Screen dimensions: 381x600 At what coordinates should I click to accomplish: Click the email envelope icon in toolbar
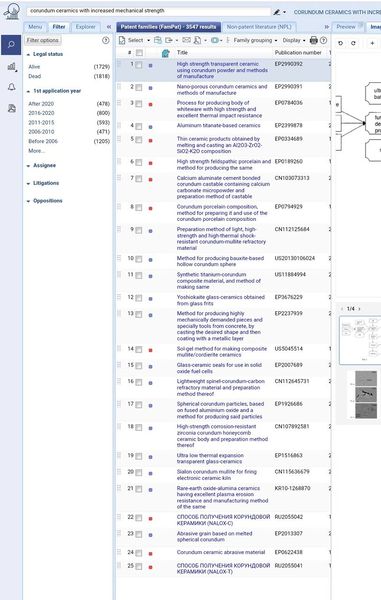click(186, 40)
